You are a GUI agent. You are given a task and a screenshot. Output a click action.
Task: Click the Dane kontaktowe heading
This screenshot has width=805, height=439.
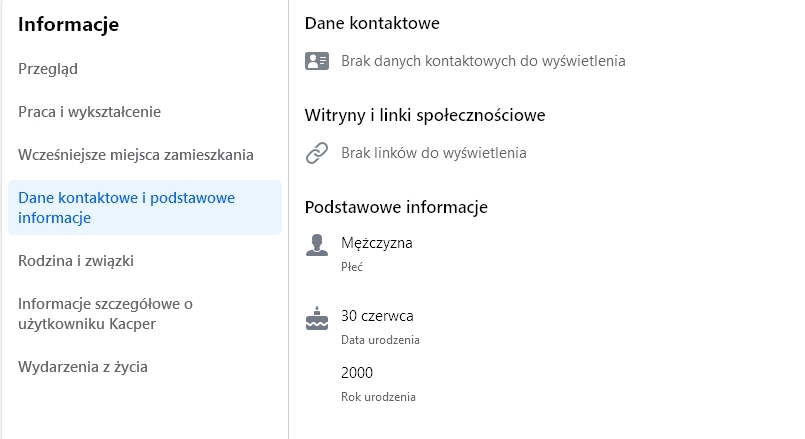[372, 23]
